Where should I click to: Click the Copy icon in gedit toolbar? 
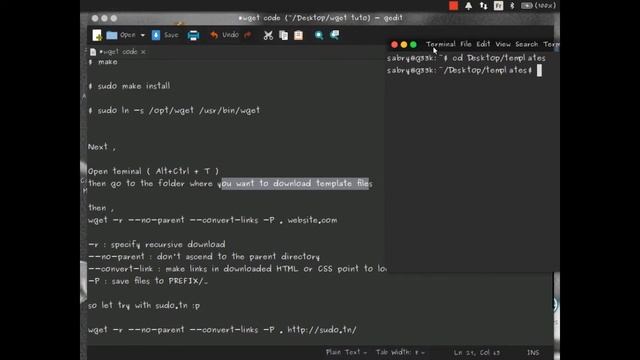(283, 36)
